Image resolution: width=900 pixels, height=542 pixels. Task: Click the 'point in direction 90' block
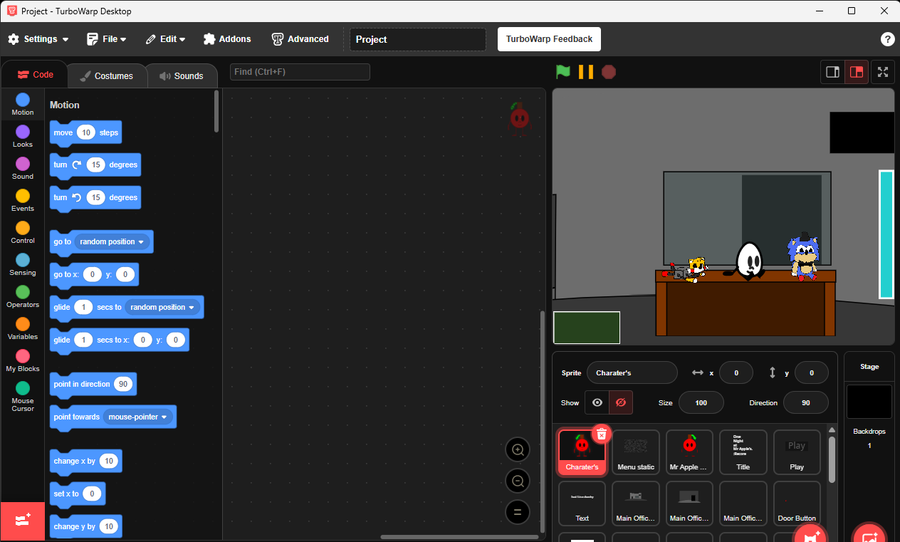point(93,384)
